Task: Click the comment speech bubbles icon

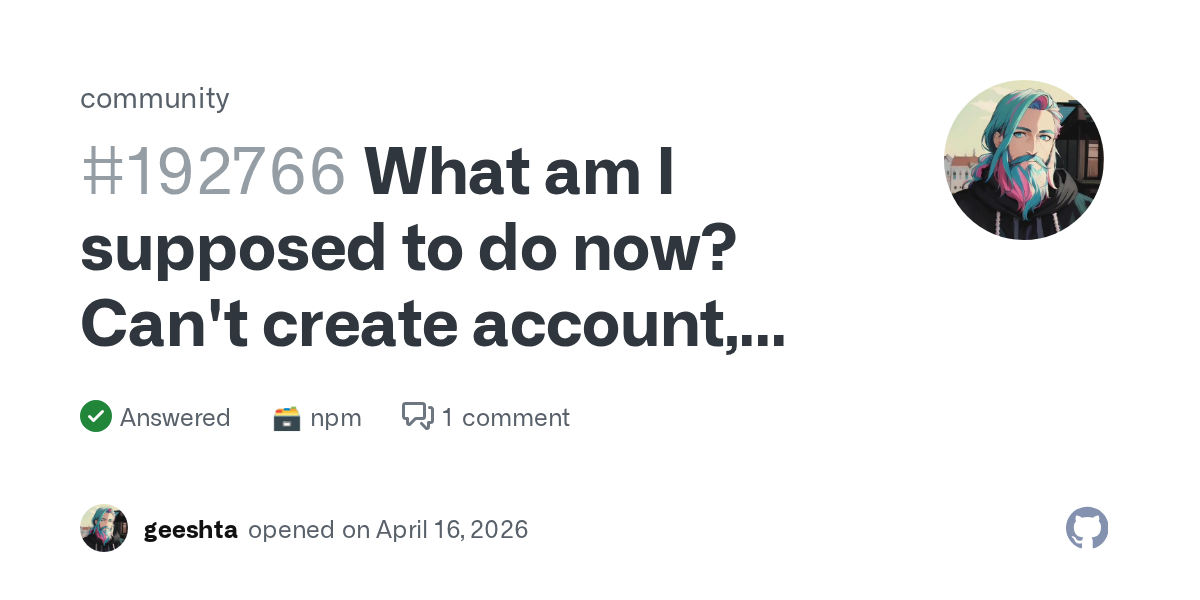Action: click(x=417, y=416)
